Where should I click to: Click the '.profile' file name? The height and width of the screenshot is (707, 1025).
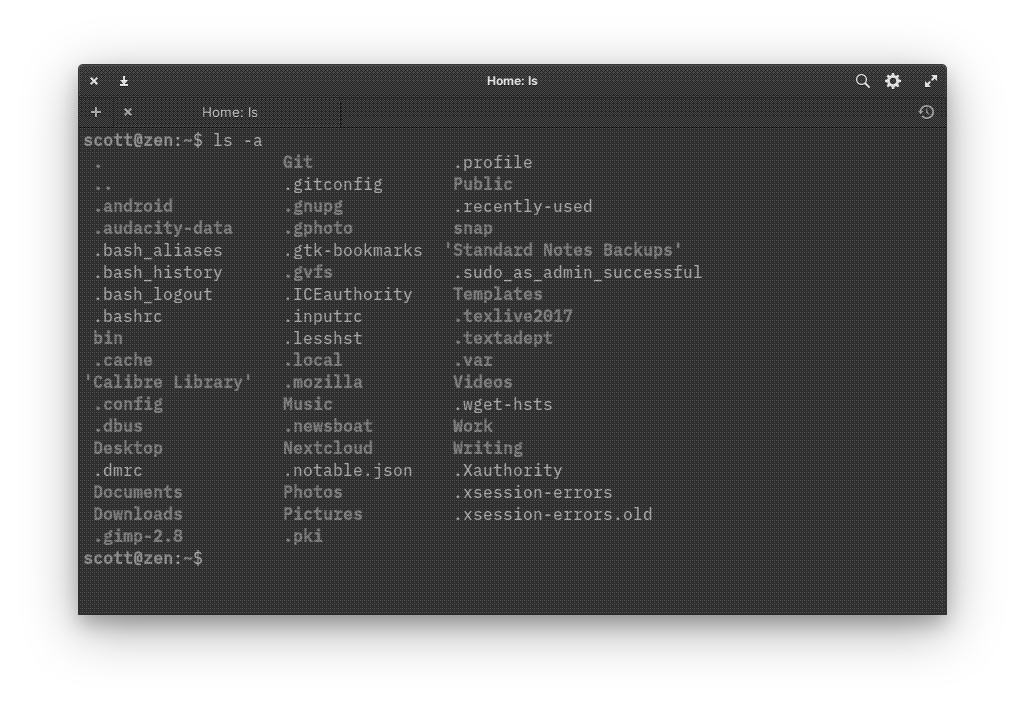click(x=493, y=162)
